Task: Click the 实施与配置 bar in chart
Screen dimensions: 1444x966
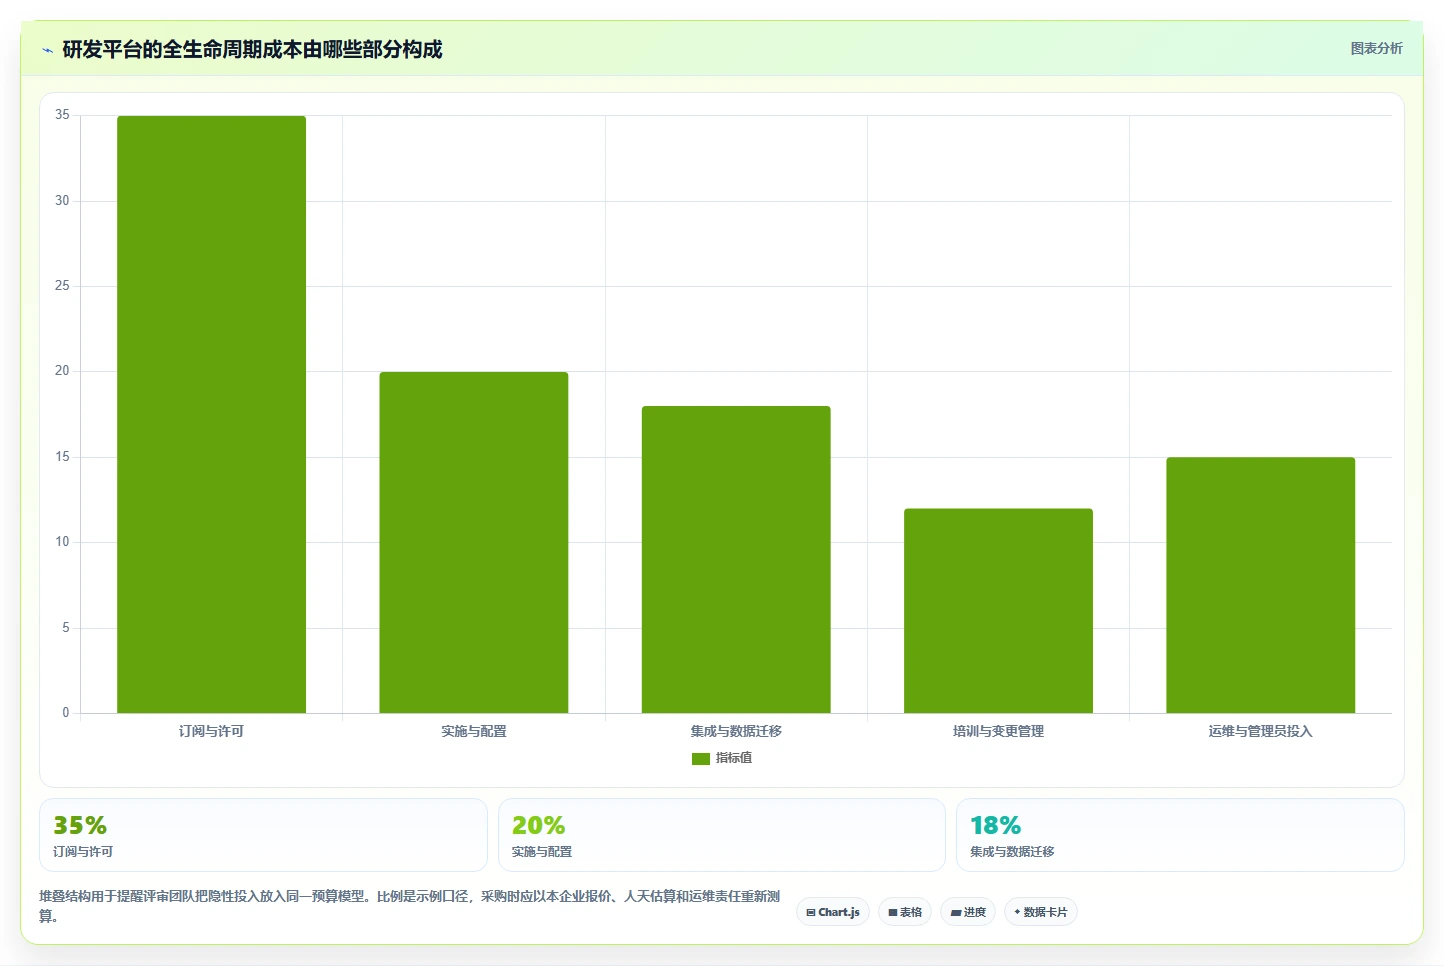Action: coord(474,542)
